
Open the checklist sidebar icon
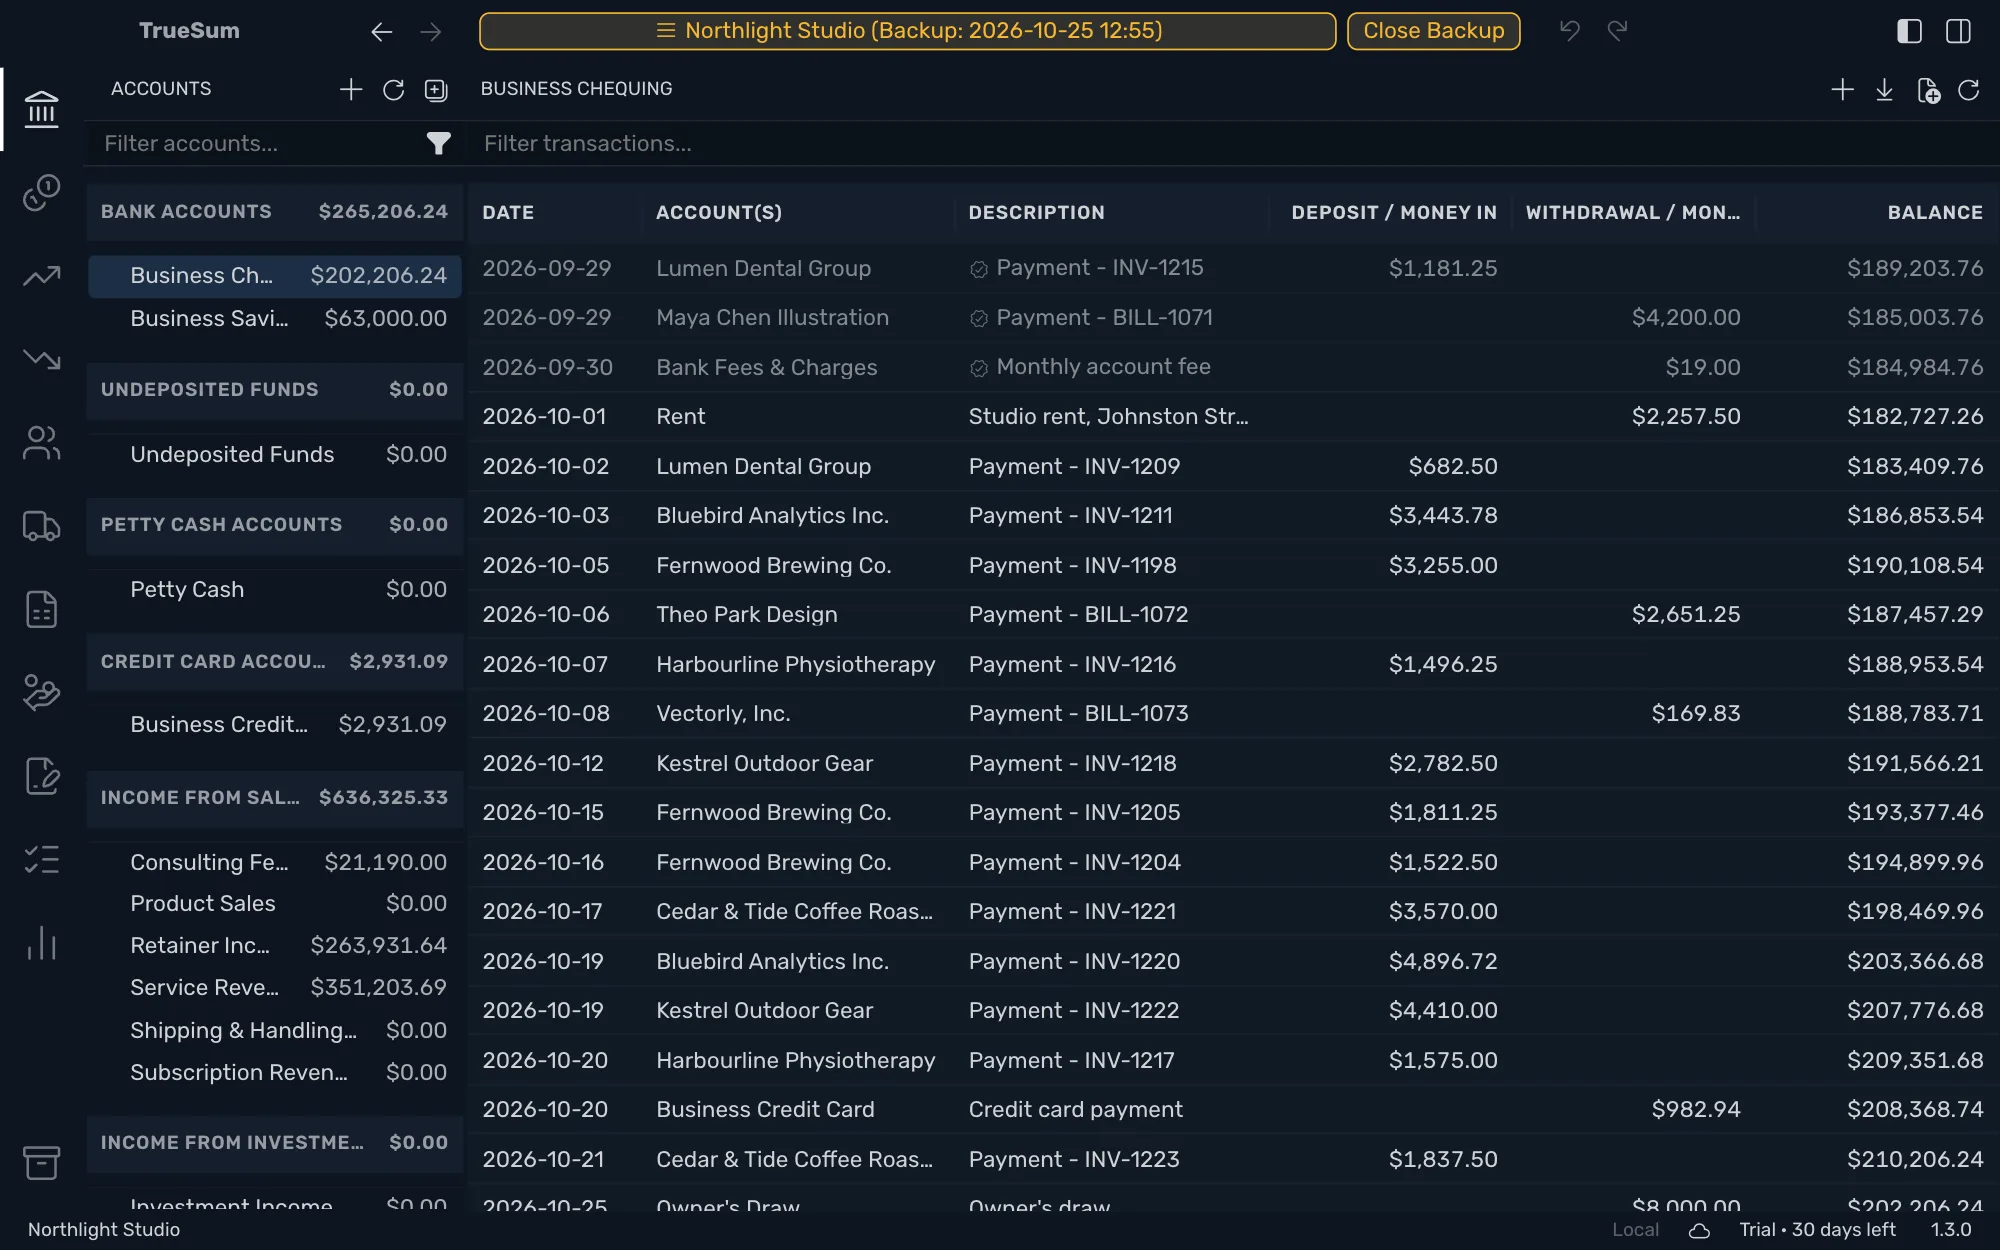(41, 859)
